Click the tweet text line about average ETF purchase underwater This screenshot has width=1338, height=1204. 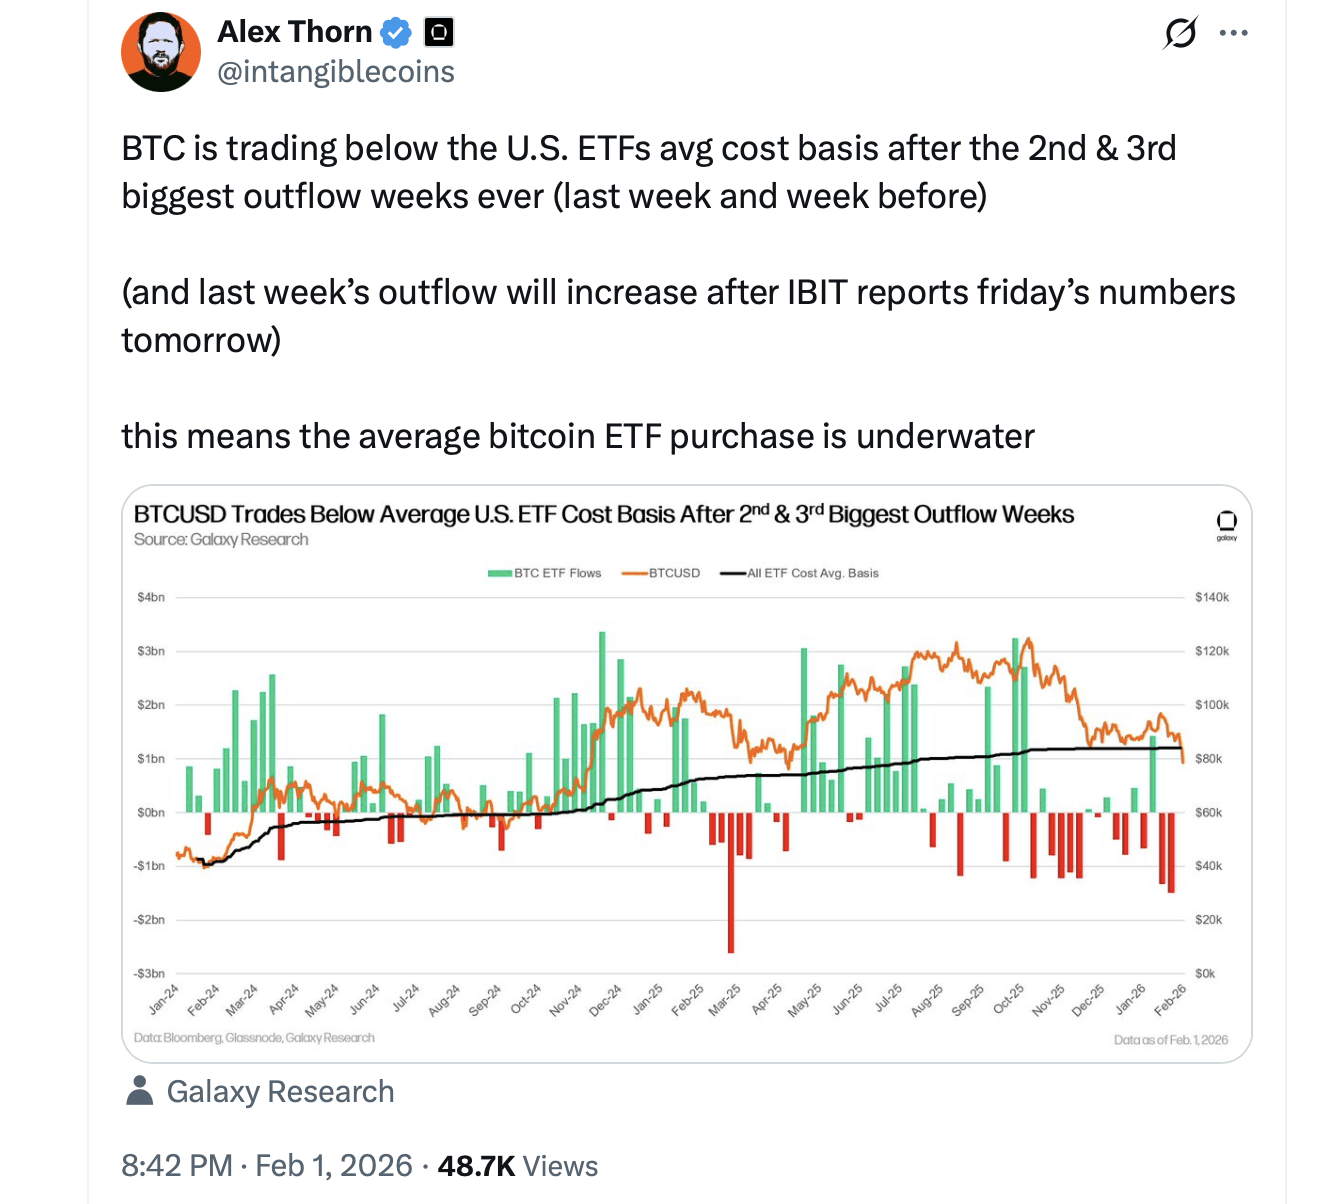click(577, 436)
